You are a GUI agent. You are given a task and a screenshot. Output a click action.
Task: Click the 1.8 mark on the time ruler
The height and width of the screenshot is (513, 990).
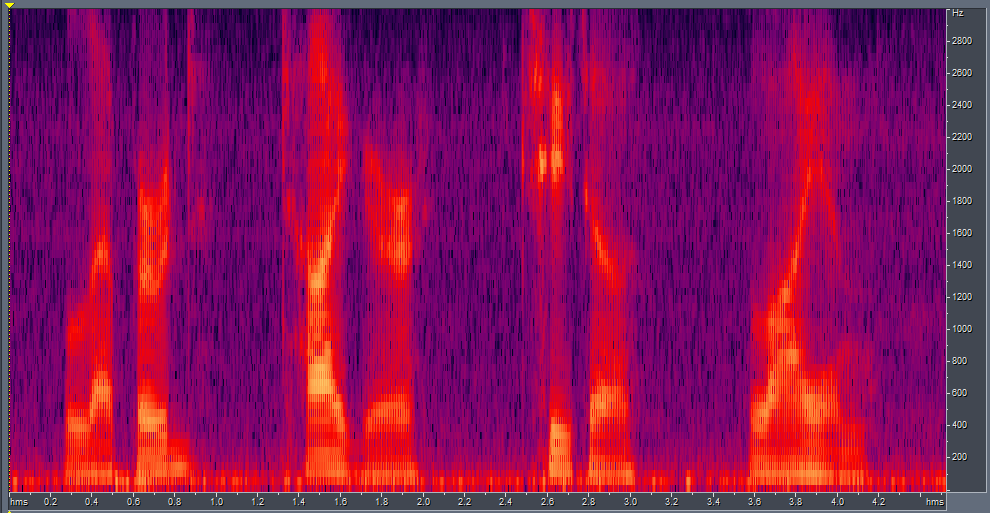[x=381, y=502]
